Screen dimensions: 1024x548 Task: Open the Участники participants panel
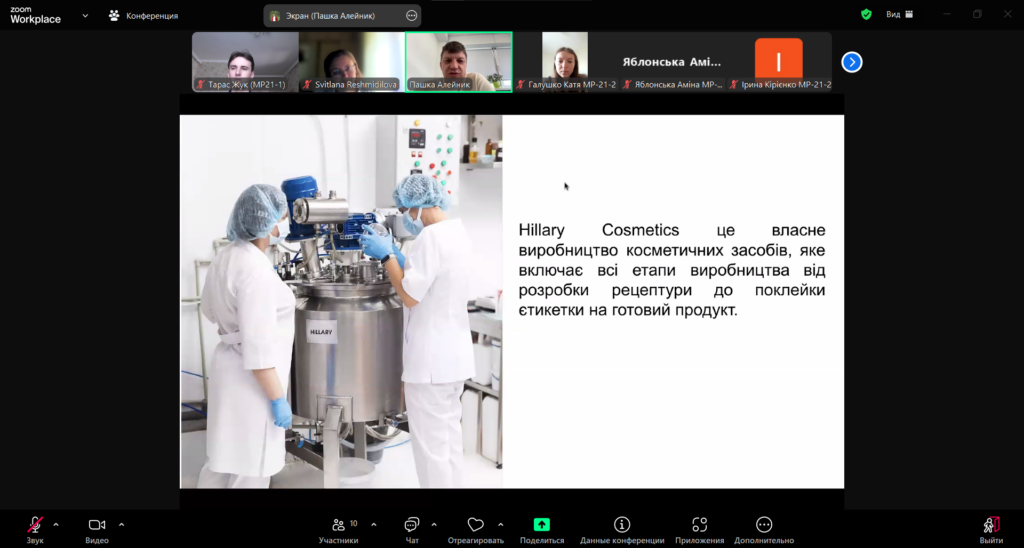coord(338,526)
